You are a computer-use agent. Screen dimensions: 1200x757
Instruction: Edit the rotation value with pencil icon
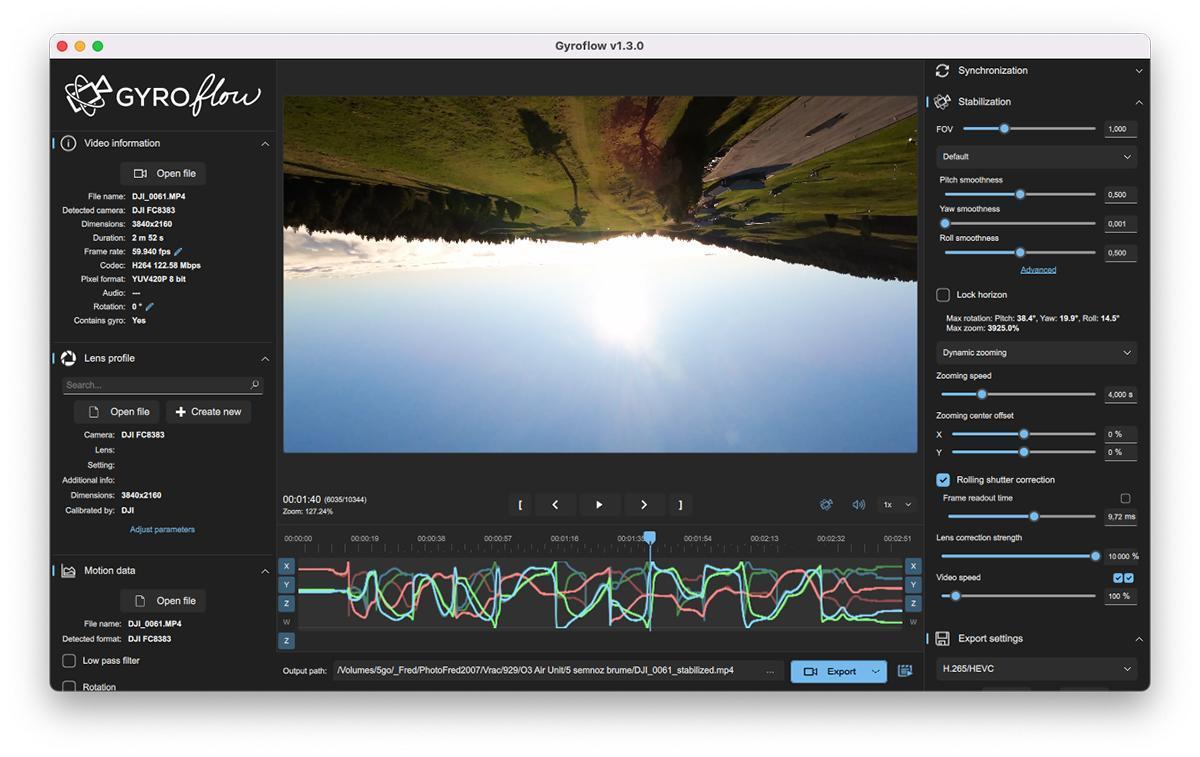150,307
